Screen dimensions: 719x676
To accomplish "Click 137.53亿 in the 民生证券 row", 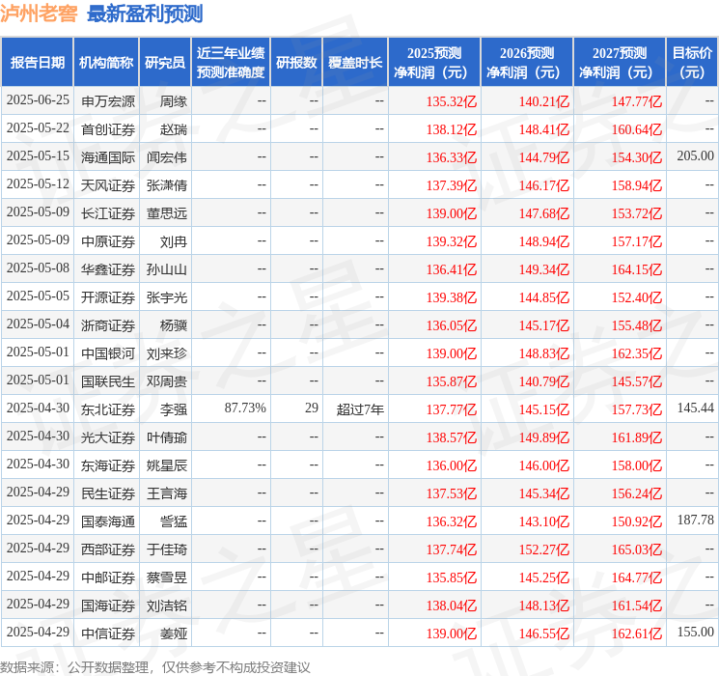I will [452, 493].
